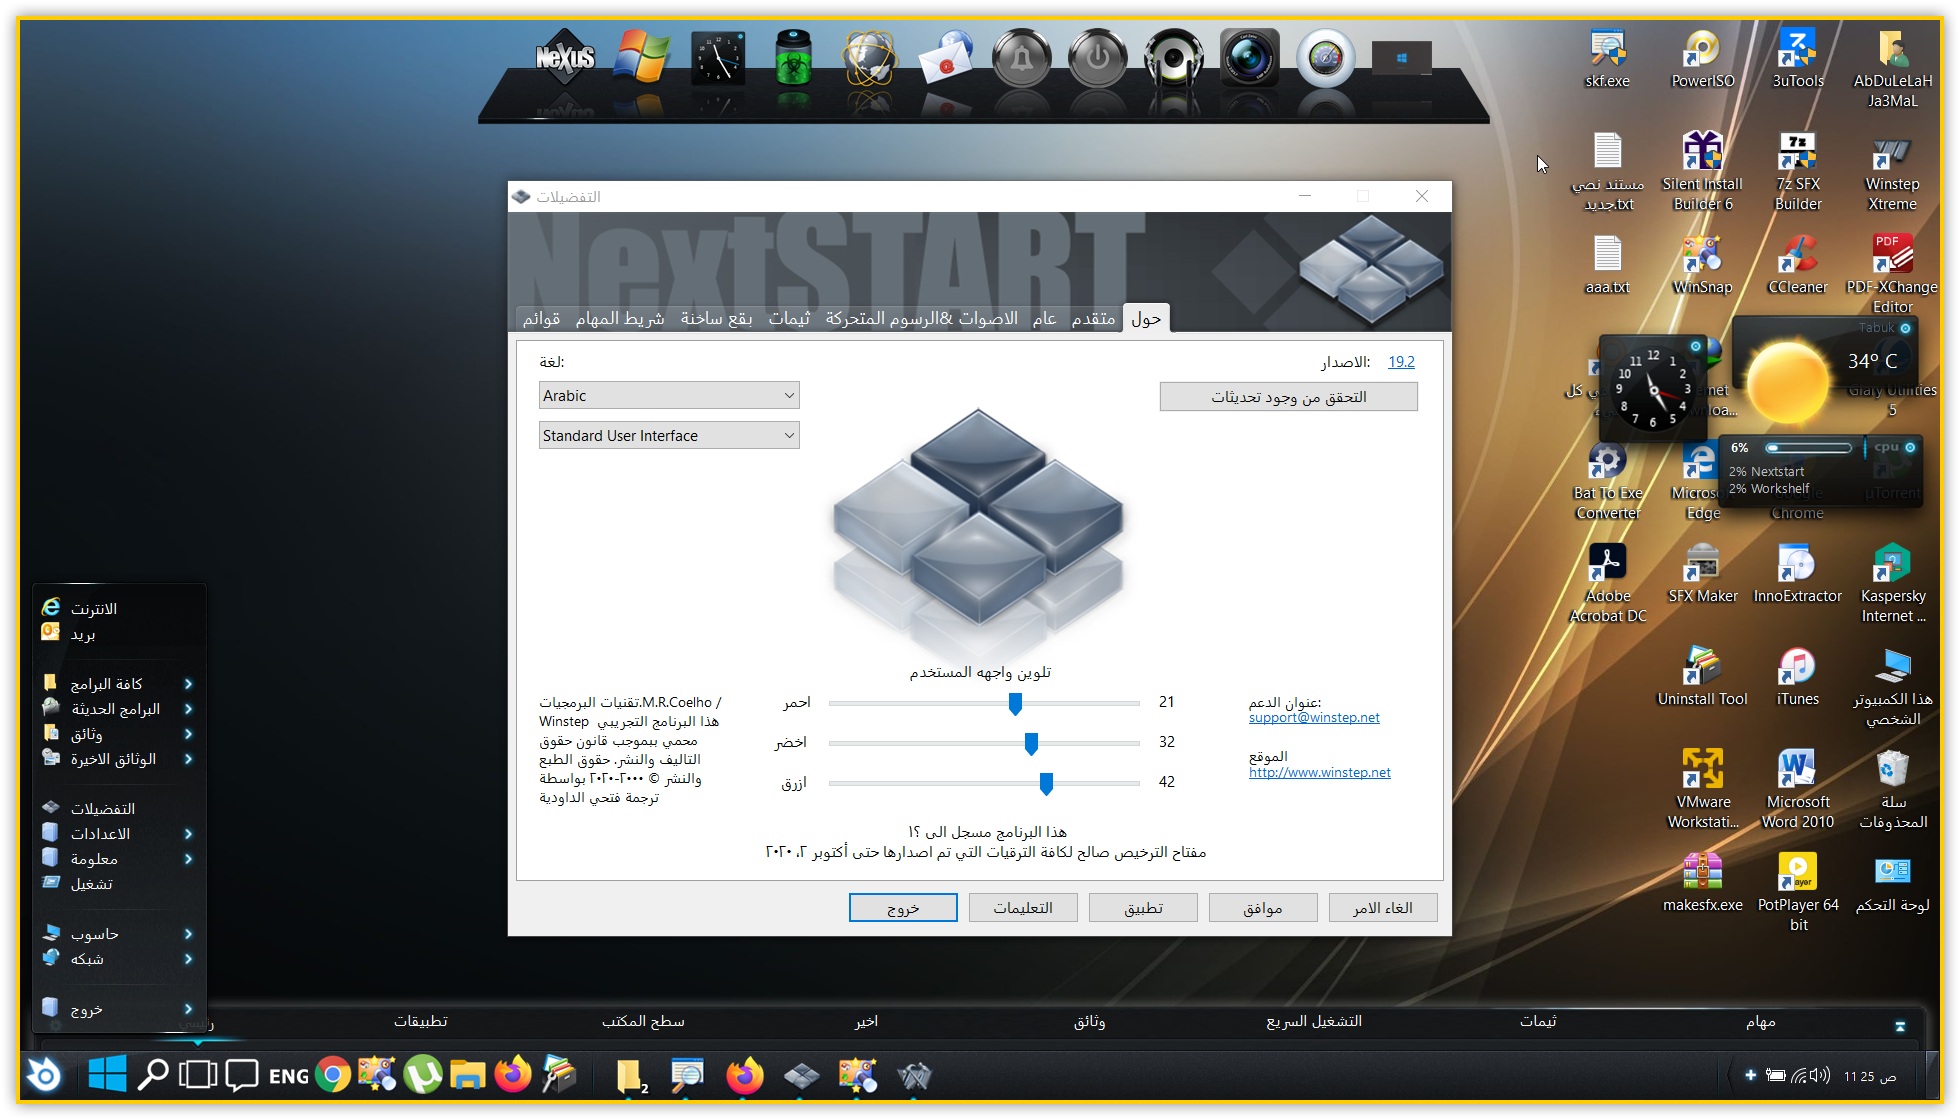Expand the كافة البرامج submenu
1960x1120 pixels.
coord(118,684)
